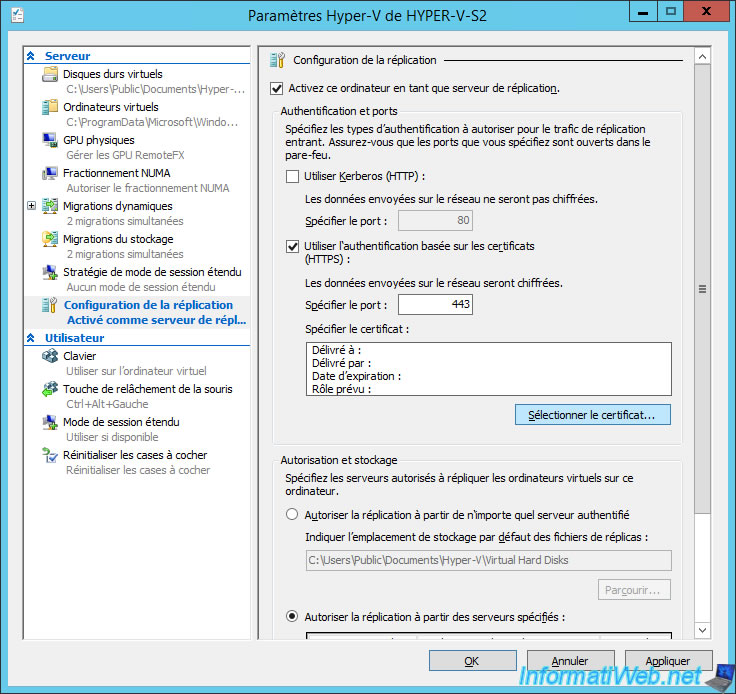Click the OK button

pyautogui.click(x=472, y=661)
